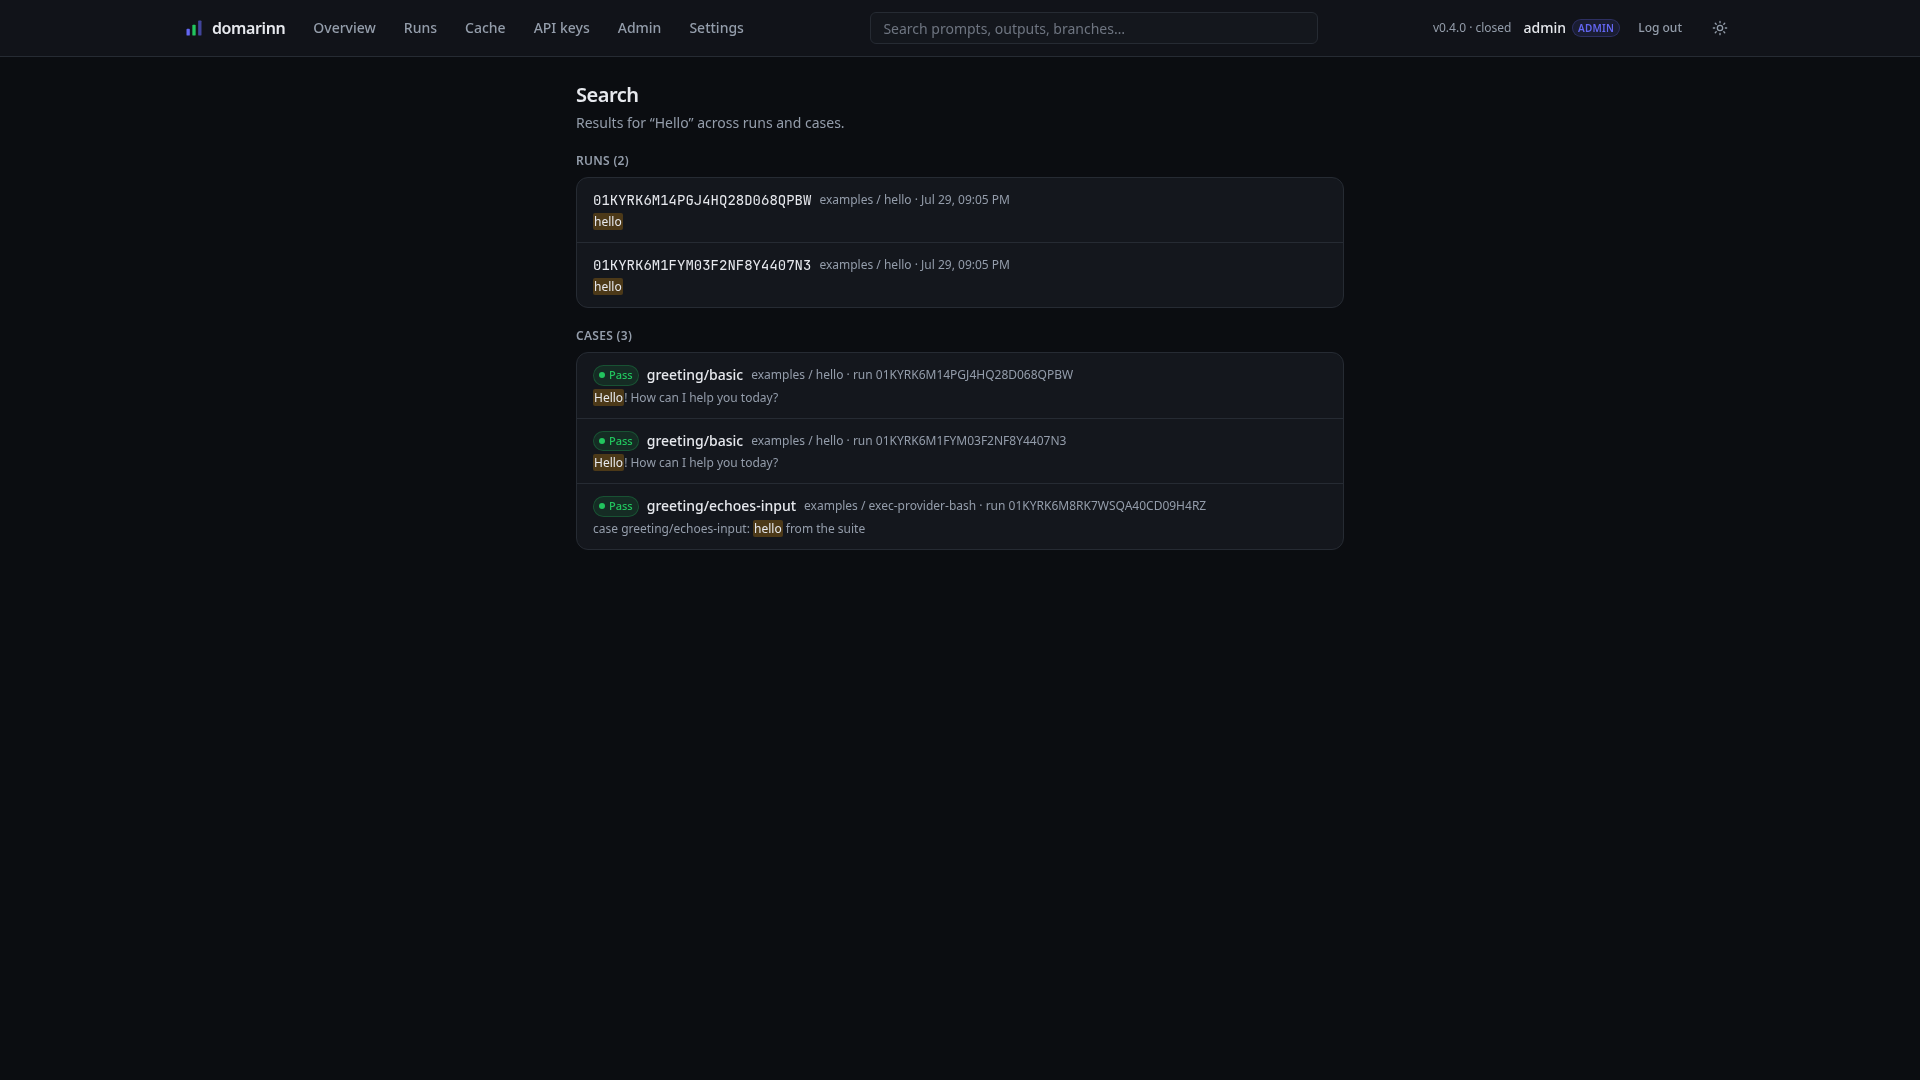Click 'case greeting/echoes-input: hello from the suite' snippet

tap(729, 529)
